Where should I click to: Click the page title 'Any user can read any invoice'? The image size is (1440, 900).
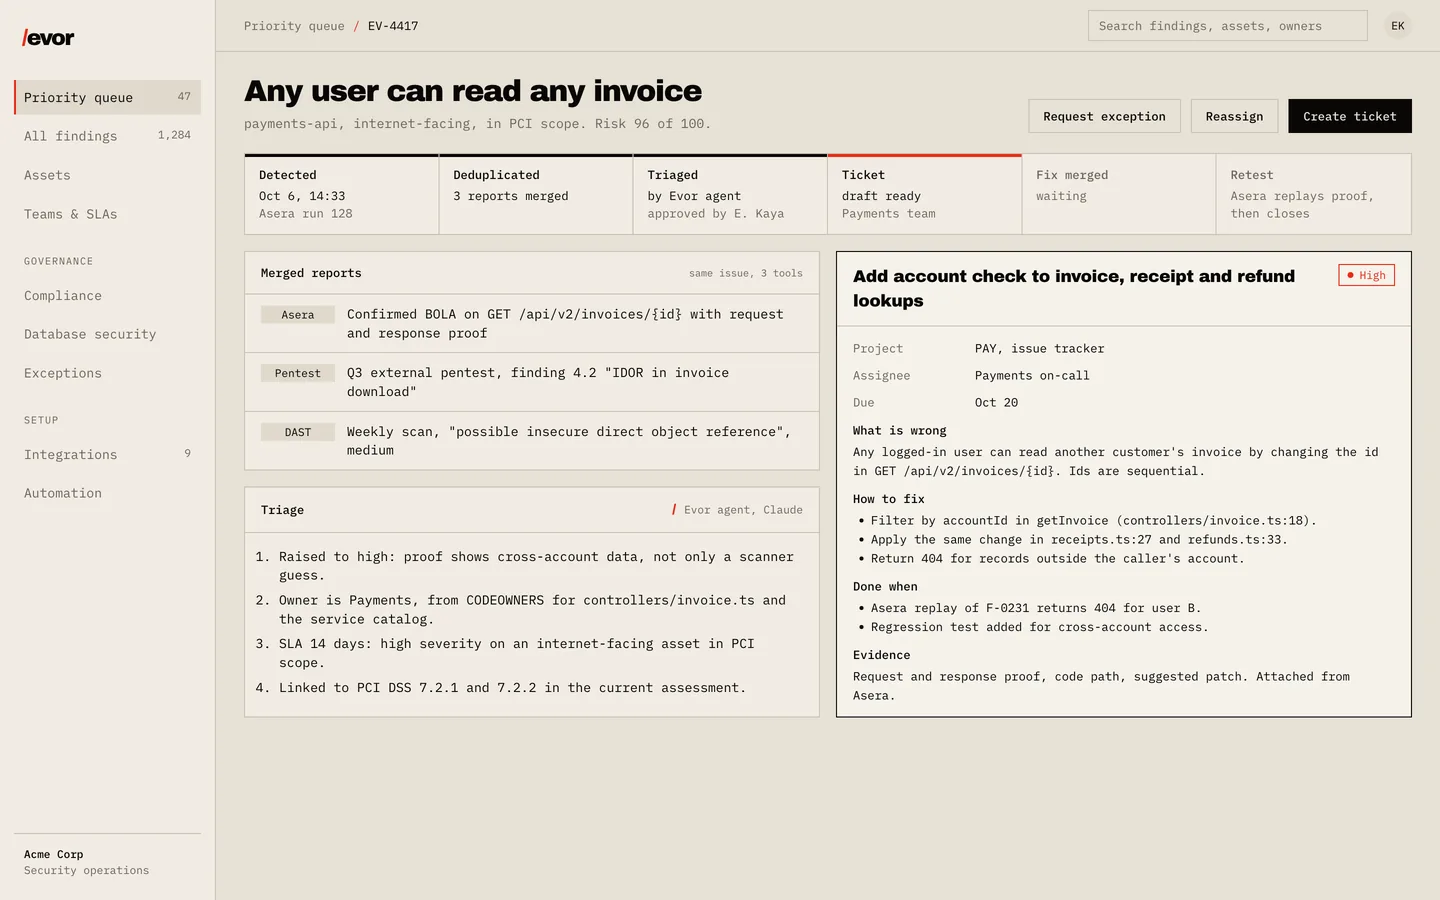[x=473, y=91]
